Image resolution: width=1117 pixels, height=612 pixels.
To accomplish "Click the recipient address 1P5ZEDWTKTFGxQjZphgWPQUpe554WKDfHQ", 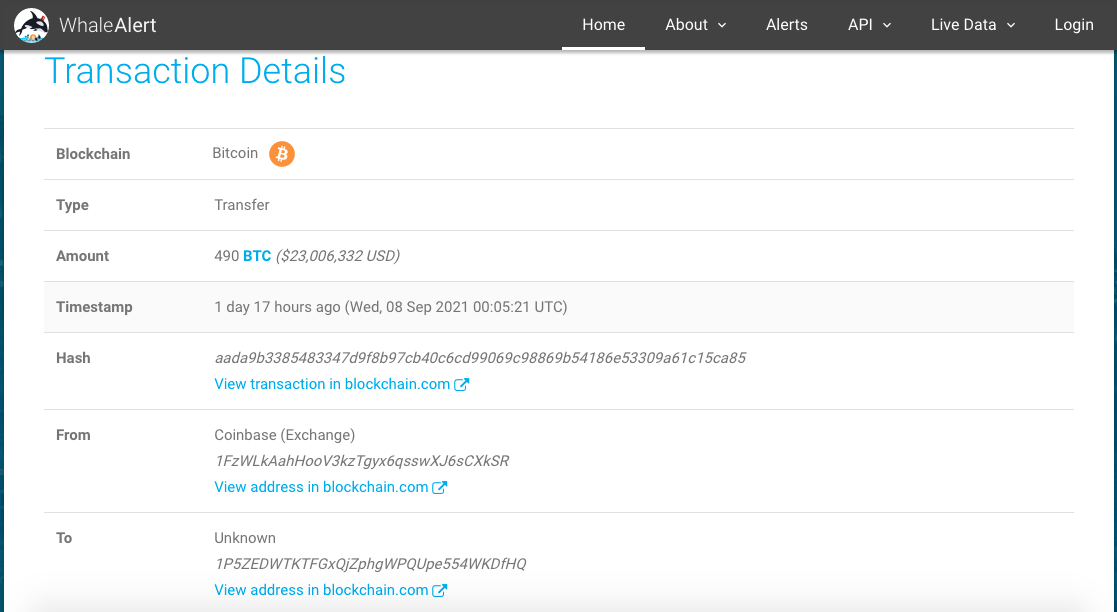I will click(x=370, y=564).
